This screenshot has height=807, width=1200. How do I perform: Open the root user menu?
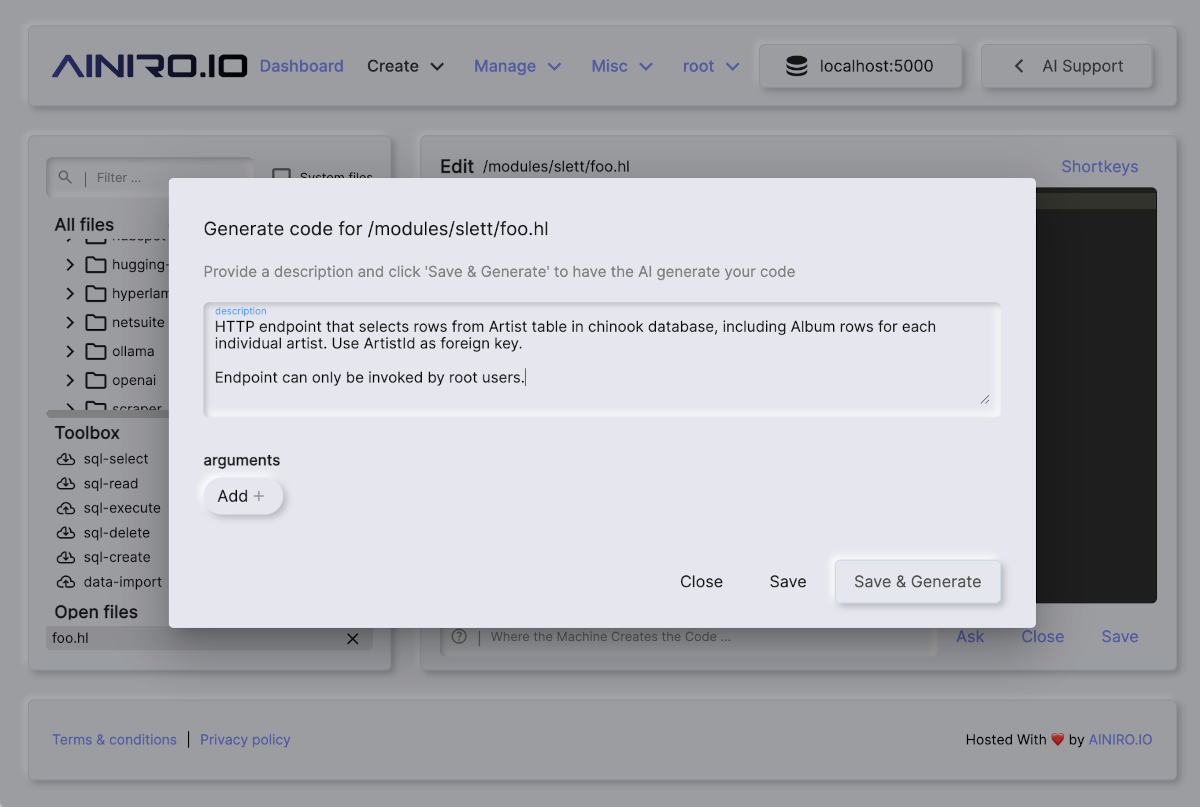tap(711, 66)
